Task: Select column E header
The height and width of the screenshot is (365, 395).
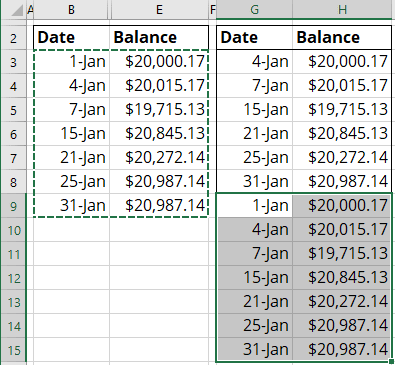Action: 159,10
